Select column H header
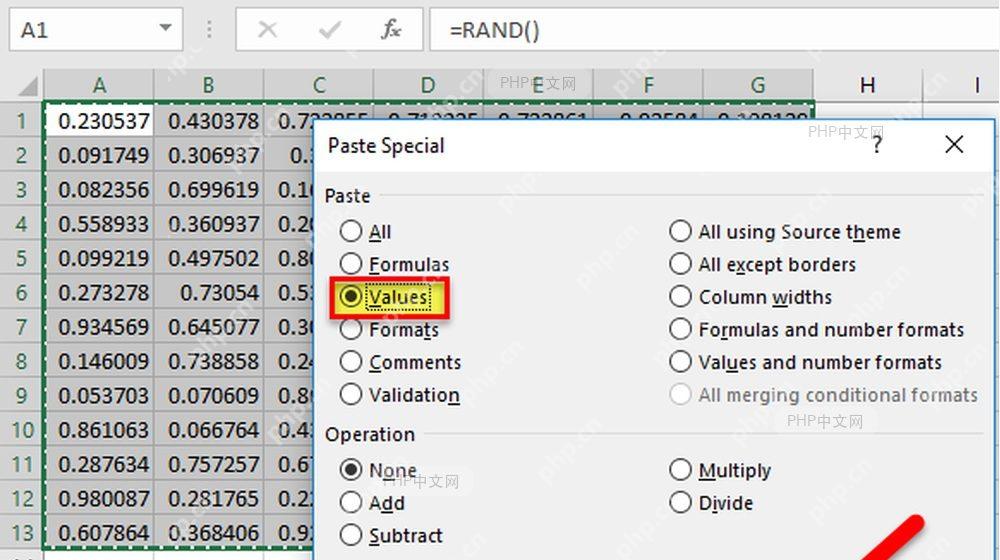 (x=867, y=85)
